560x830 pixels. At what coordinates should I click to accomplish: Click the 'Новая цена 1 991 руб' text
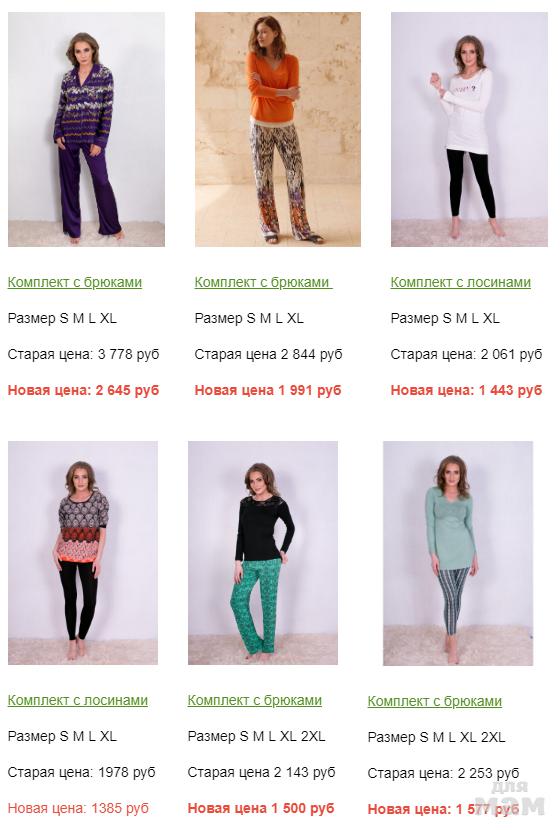click(268, 391)
